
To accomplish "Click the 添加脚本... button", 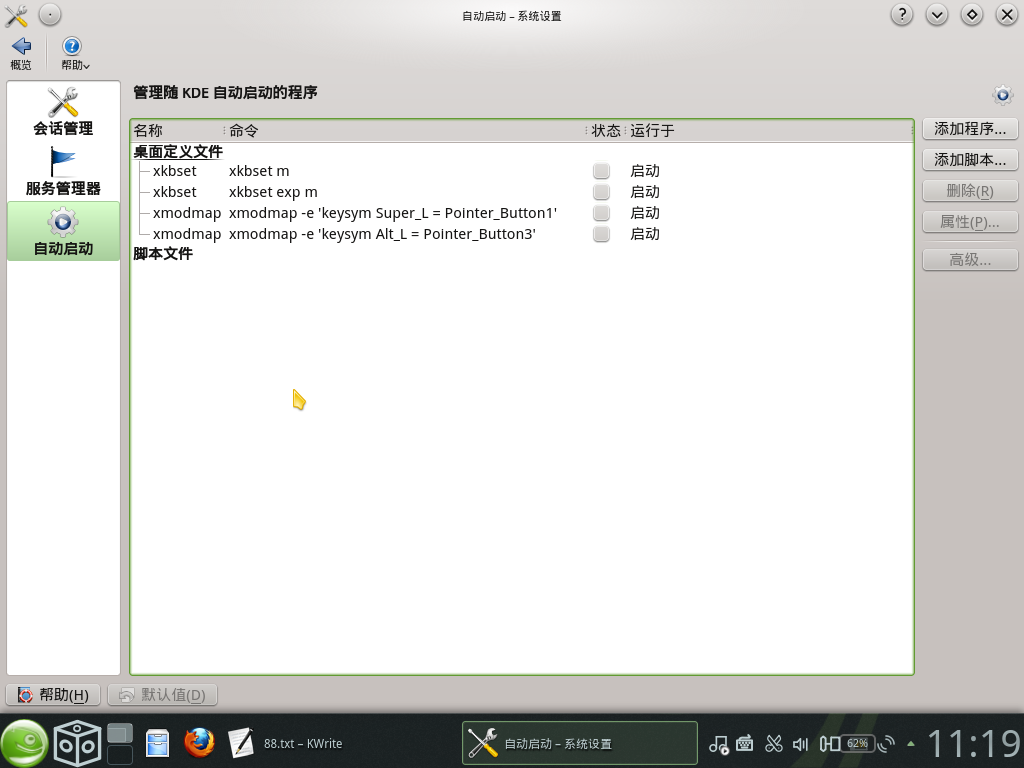I will point(970,159).
